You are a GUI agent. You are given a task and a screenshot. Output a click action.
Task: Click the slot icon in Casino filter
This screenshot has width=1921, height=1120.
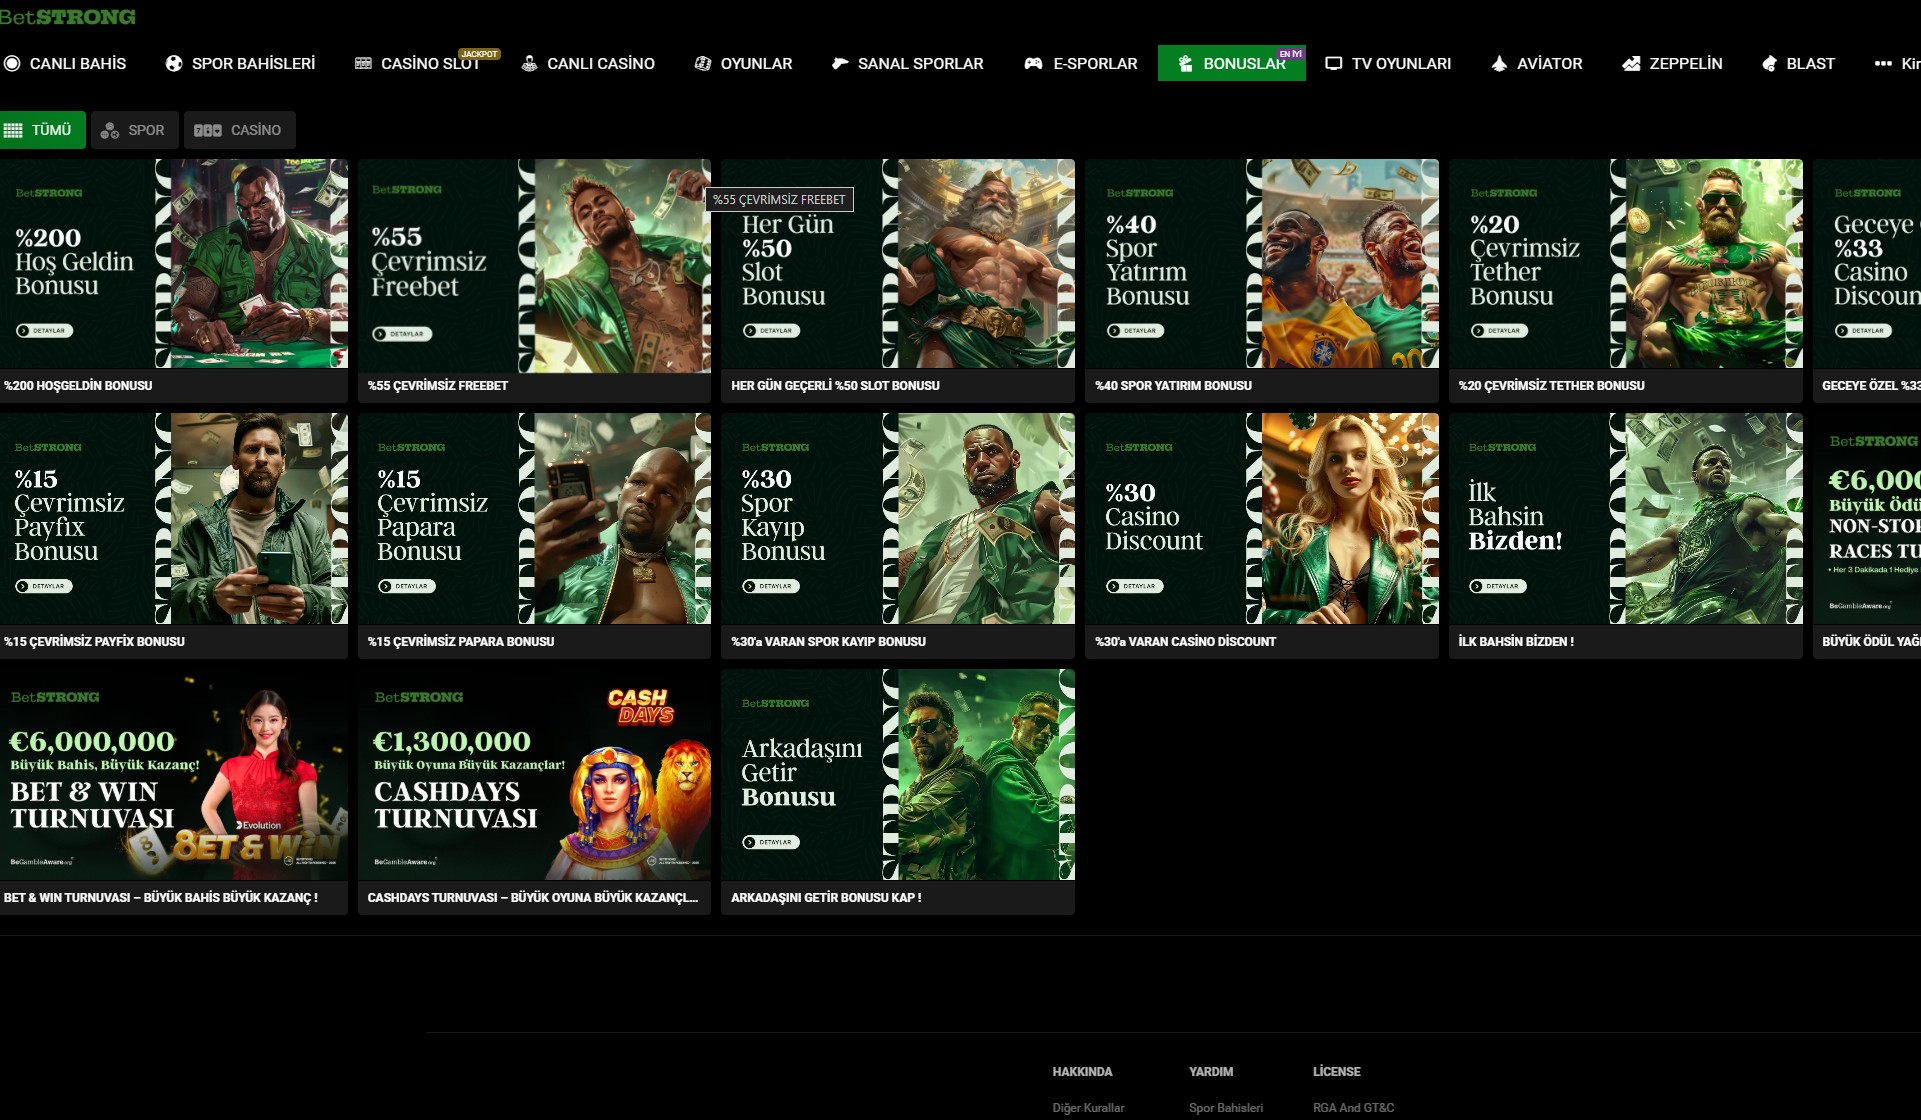point(208,130)
